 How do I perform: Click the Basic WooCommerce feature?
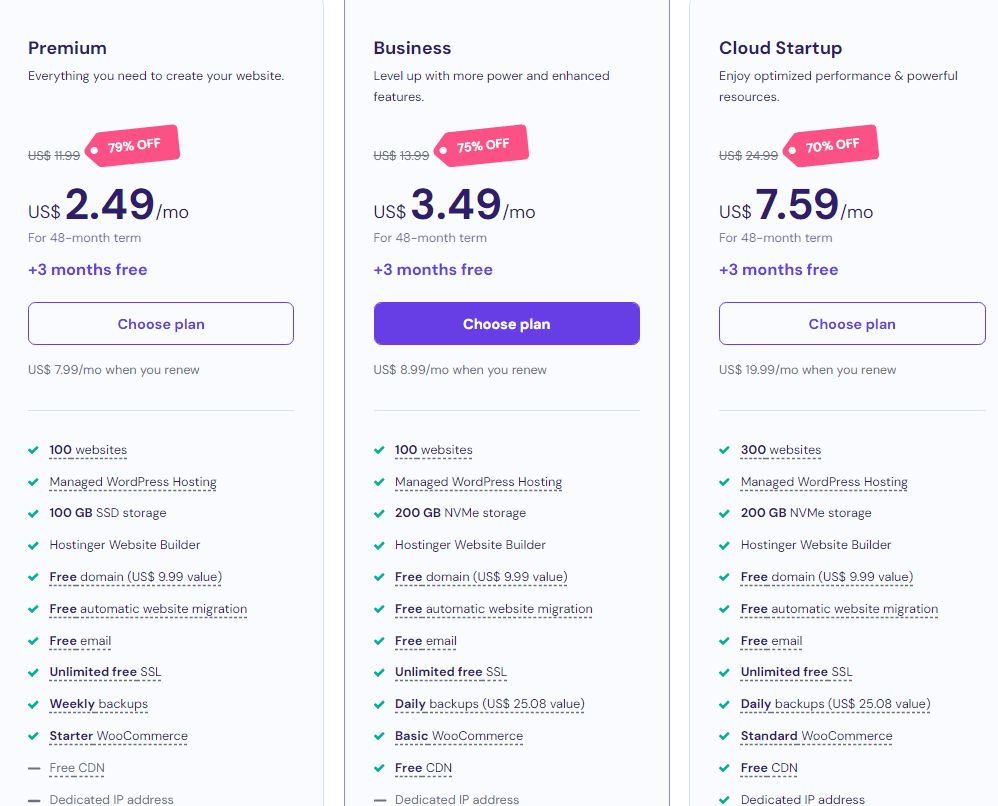[459, 736]
